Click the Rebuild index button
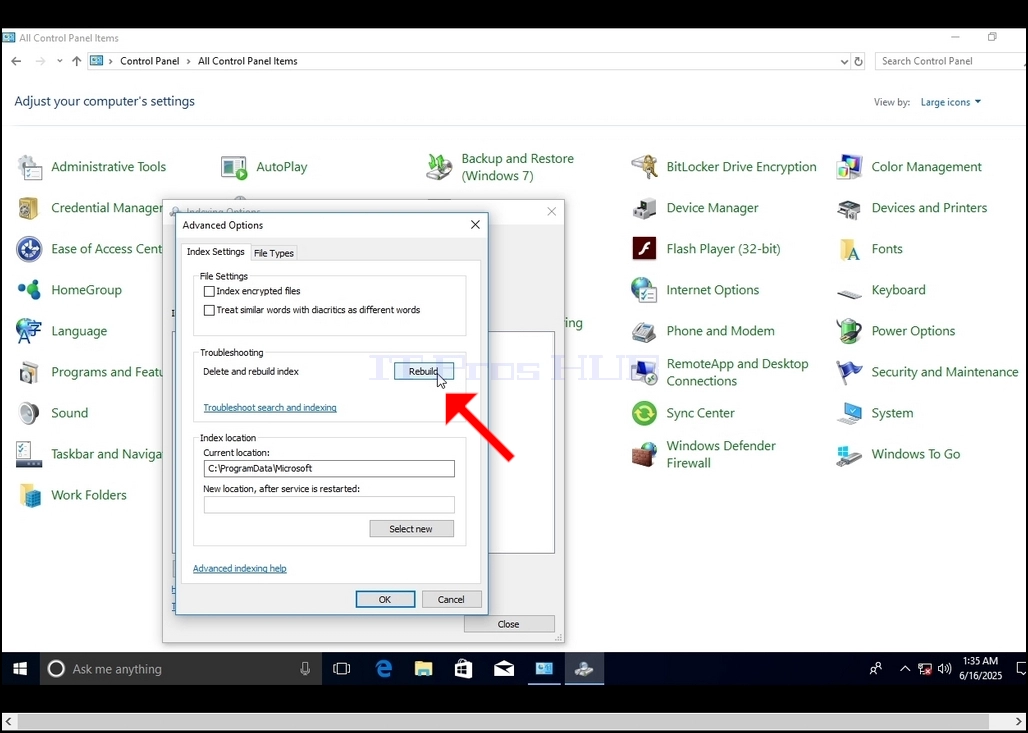This screenshot has height=733, width=1028. (424, 371)
